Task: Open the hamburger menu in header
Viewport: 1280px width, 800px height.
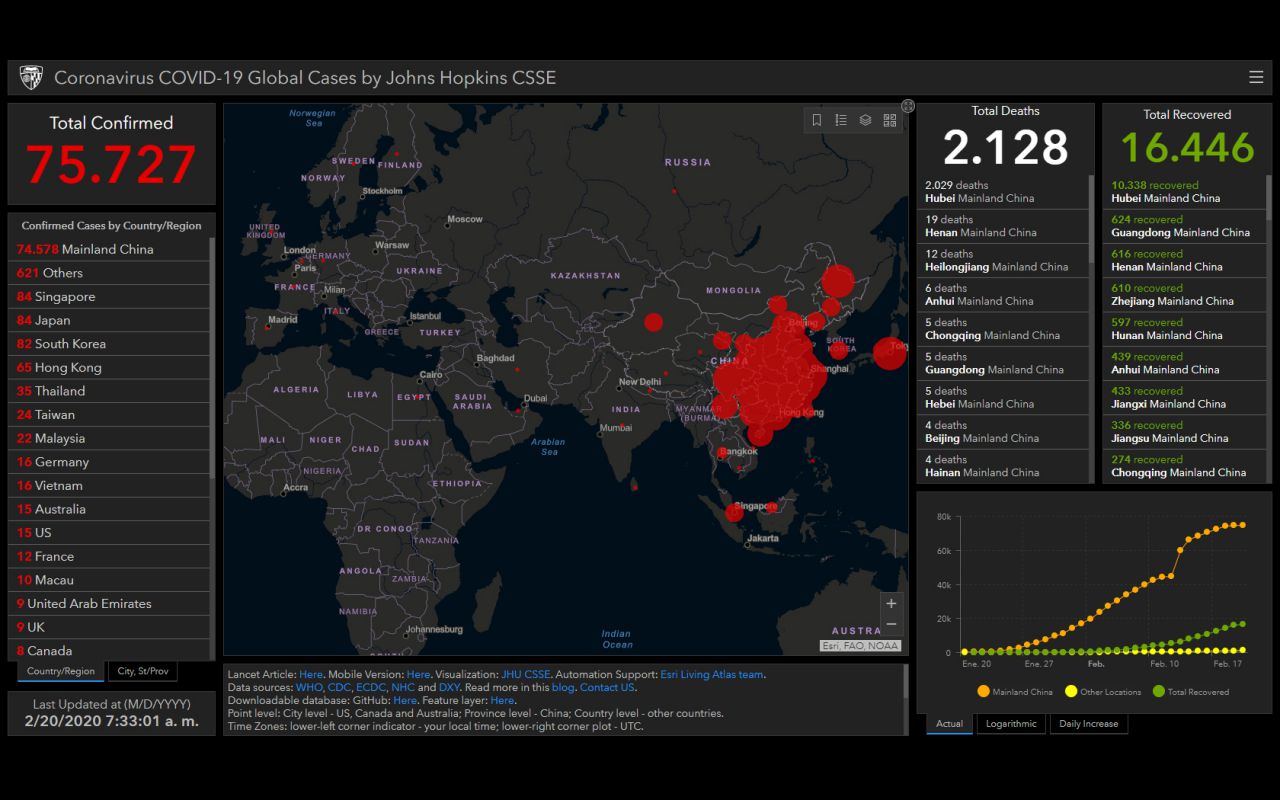Action: (1256, 77)
